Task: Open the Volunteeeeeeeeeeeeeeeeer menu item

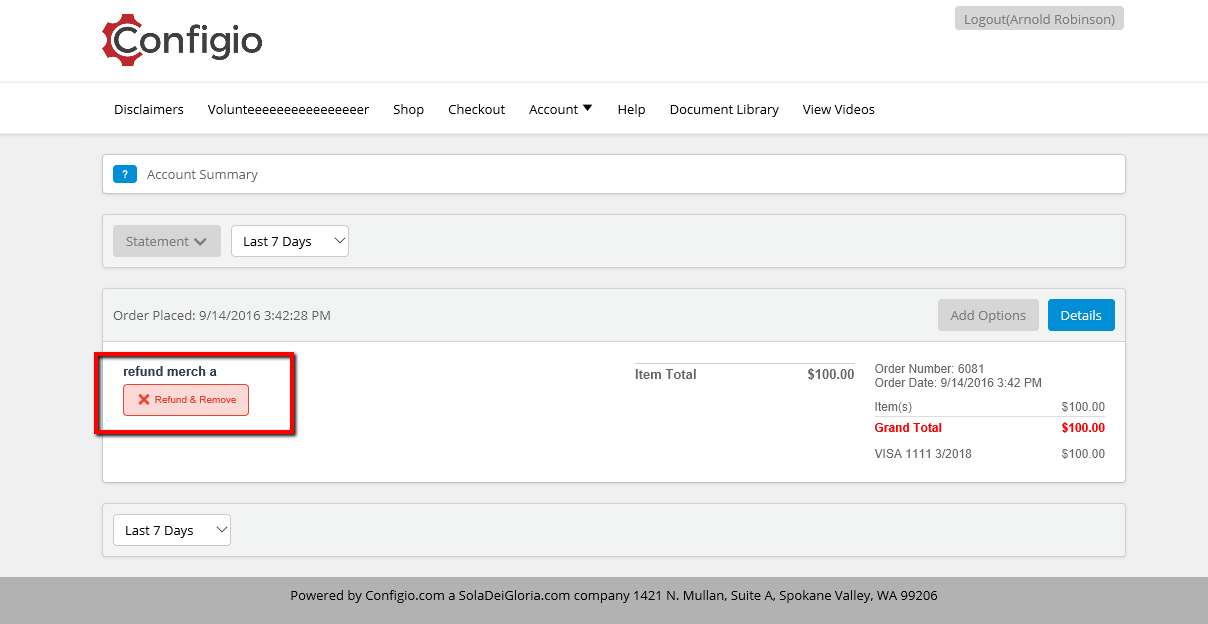Action: click(x=288, y=110)
